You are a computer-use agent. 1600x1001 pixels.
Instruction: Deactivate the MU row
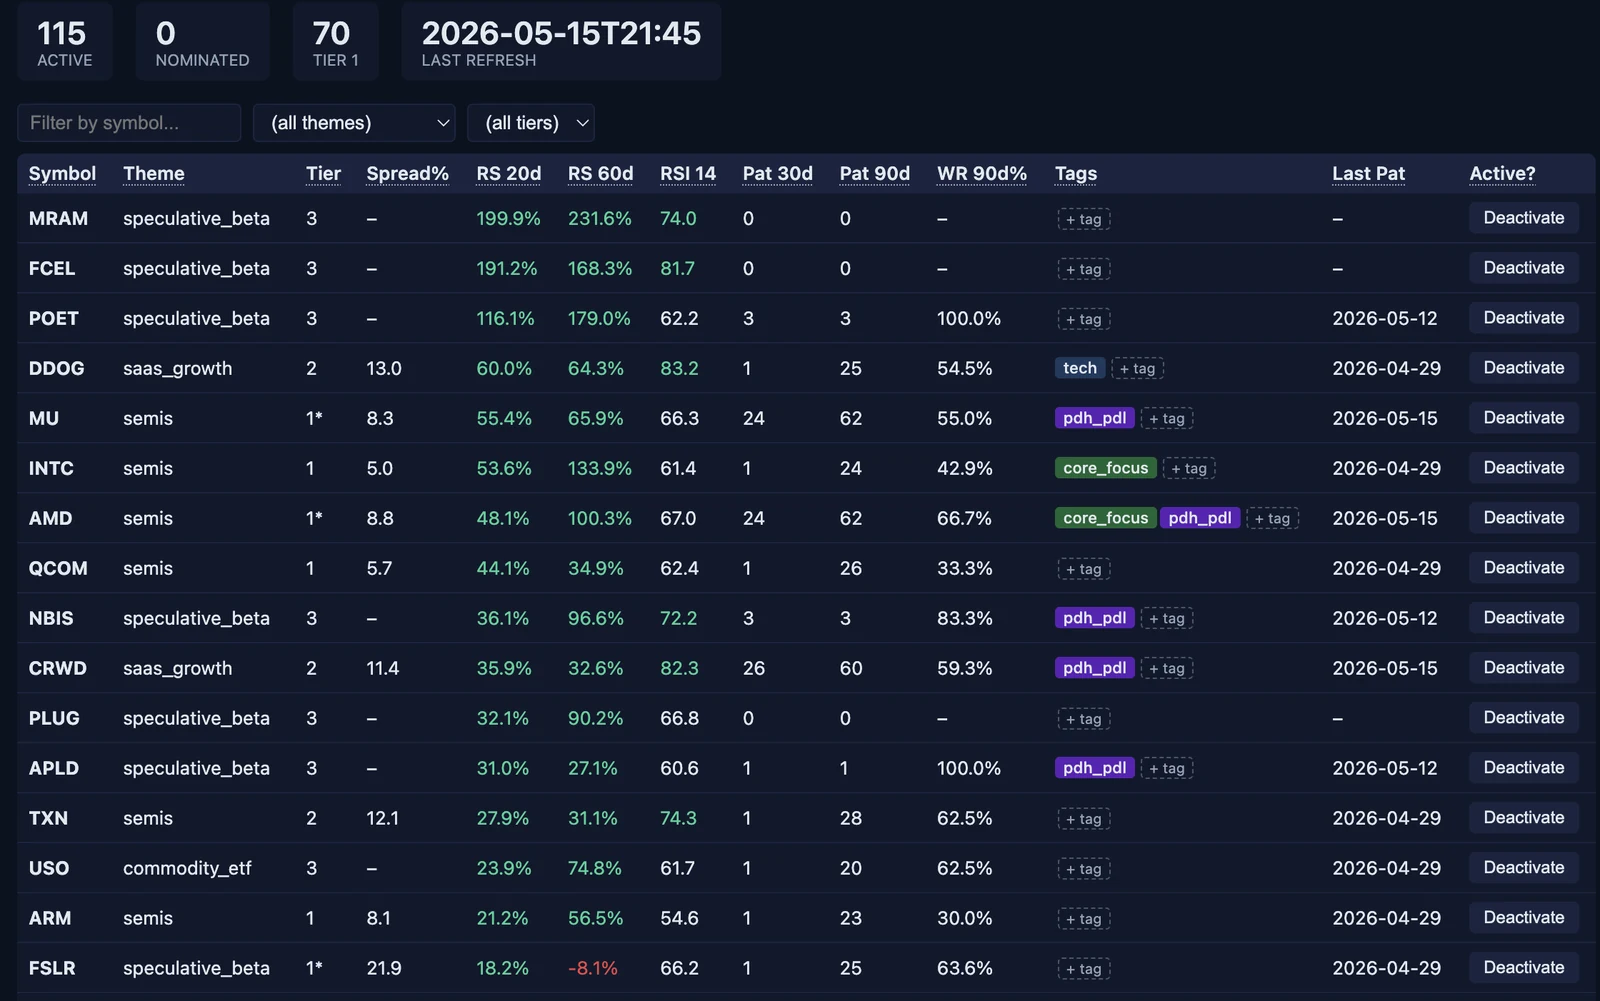1523,418
